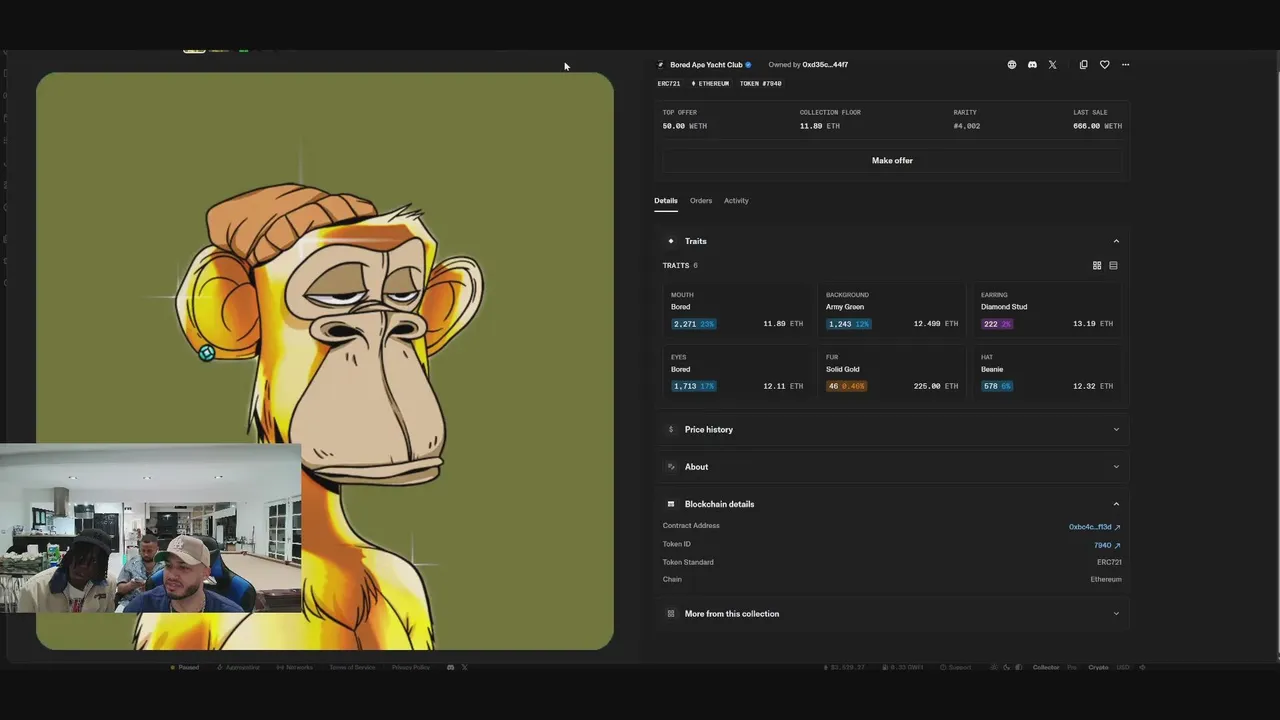1280x720 pixels.
Task: Open the Discord icon in the footer
Action: click(450, 667)
